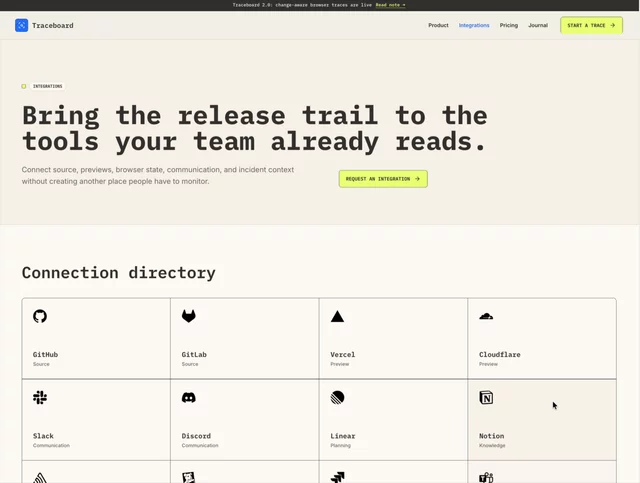
Task: Select the GitLab fox icon
Action: point(189,316)
